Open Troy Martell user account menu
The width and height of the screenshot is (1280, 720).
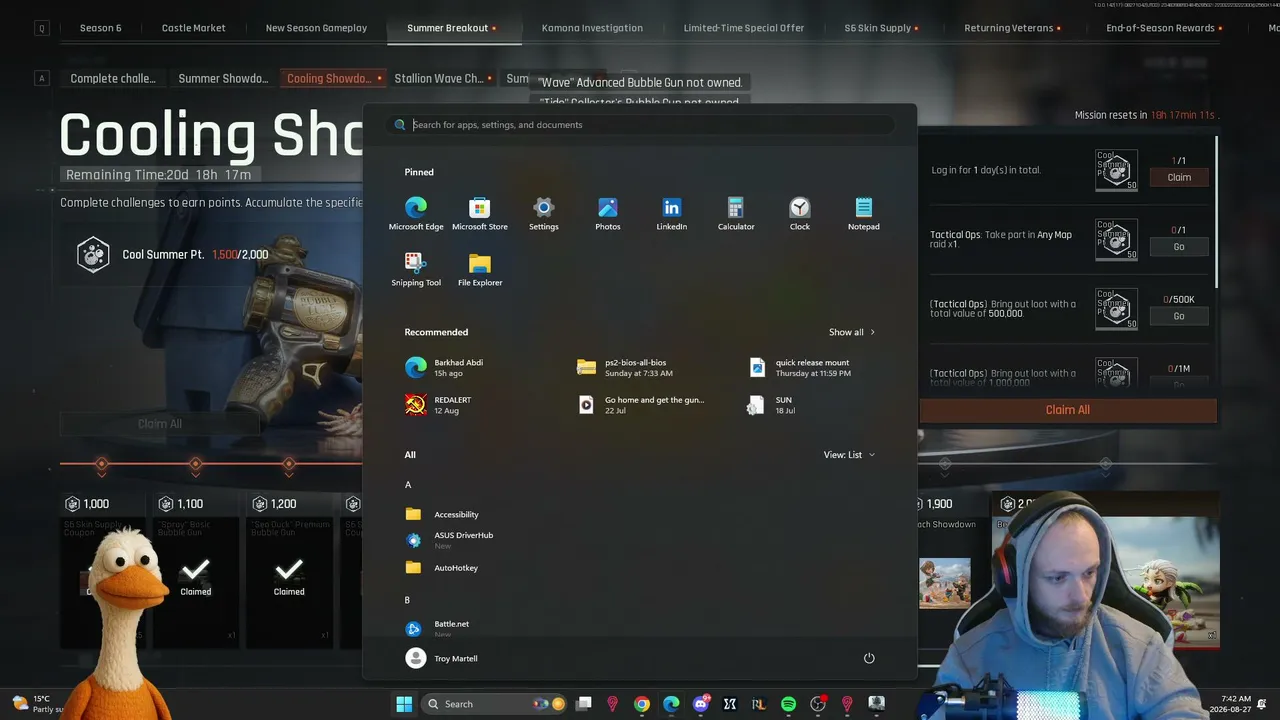tap(441, 658)
